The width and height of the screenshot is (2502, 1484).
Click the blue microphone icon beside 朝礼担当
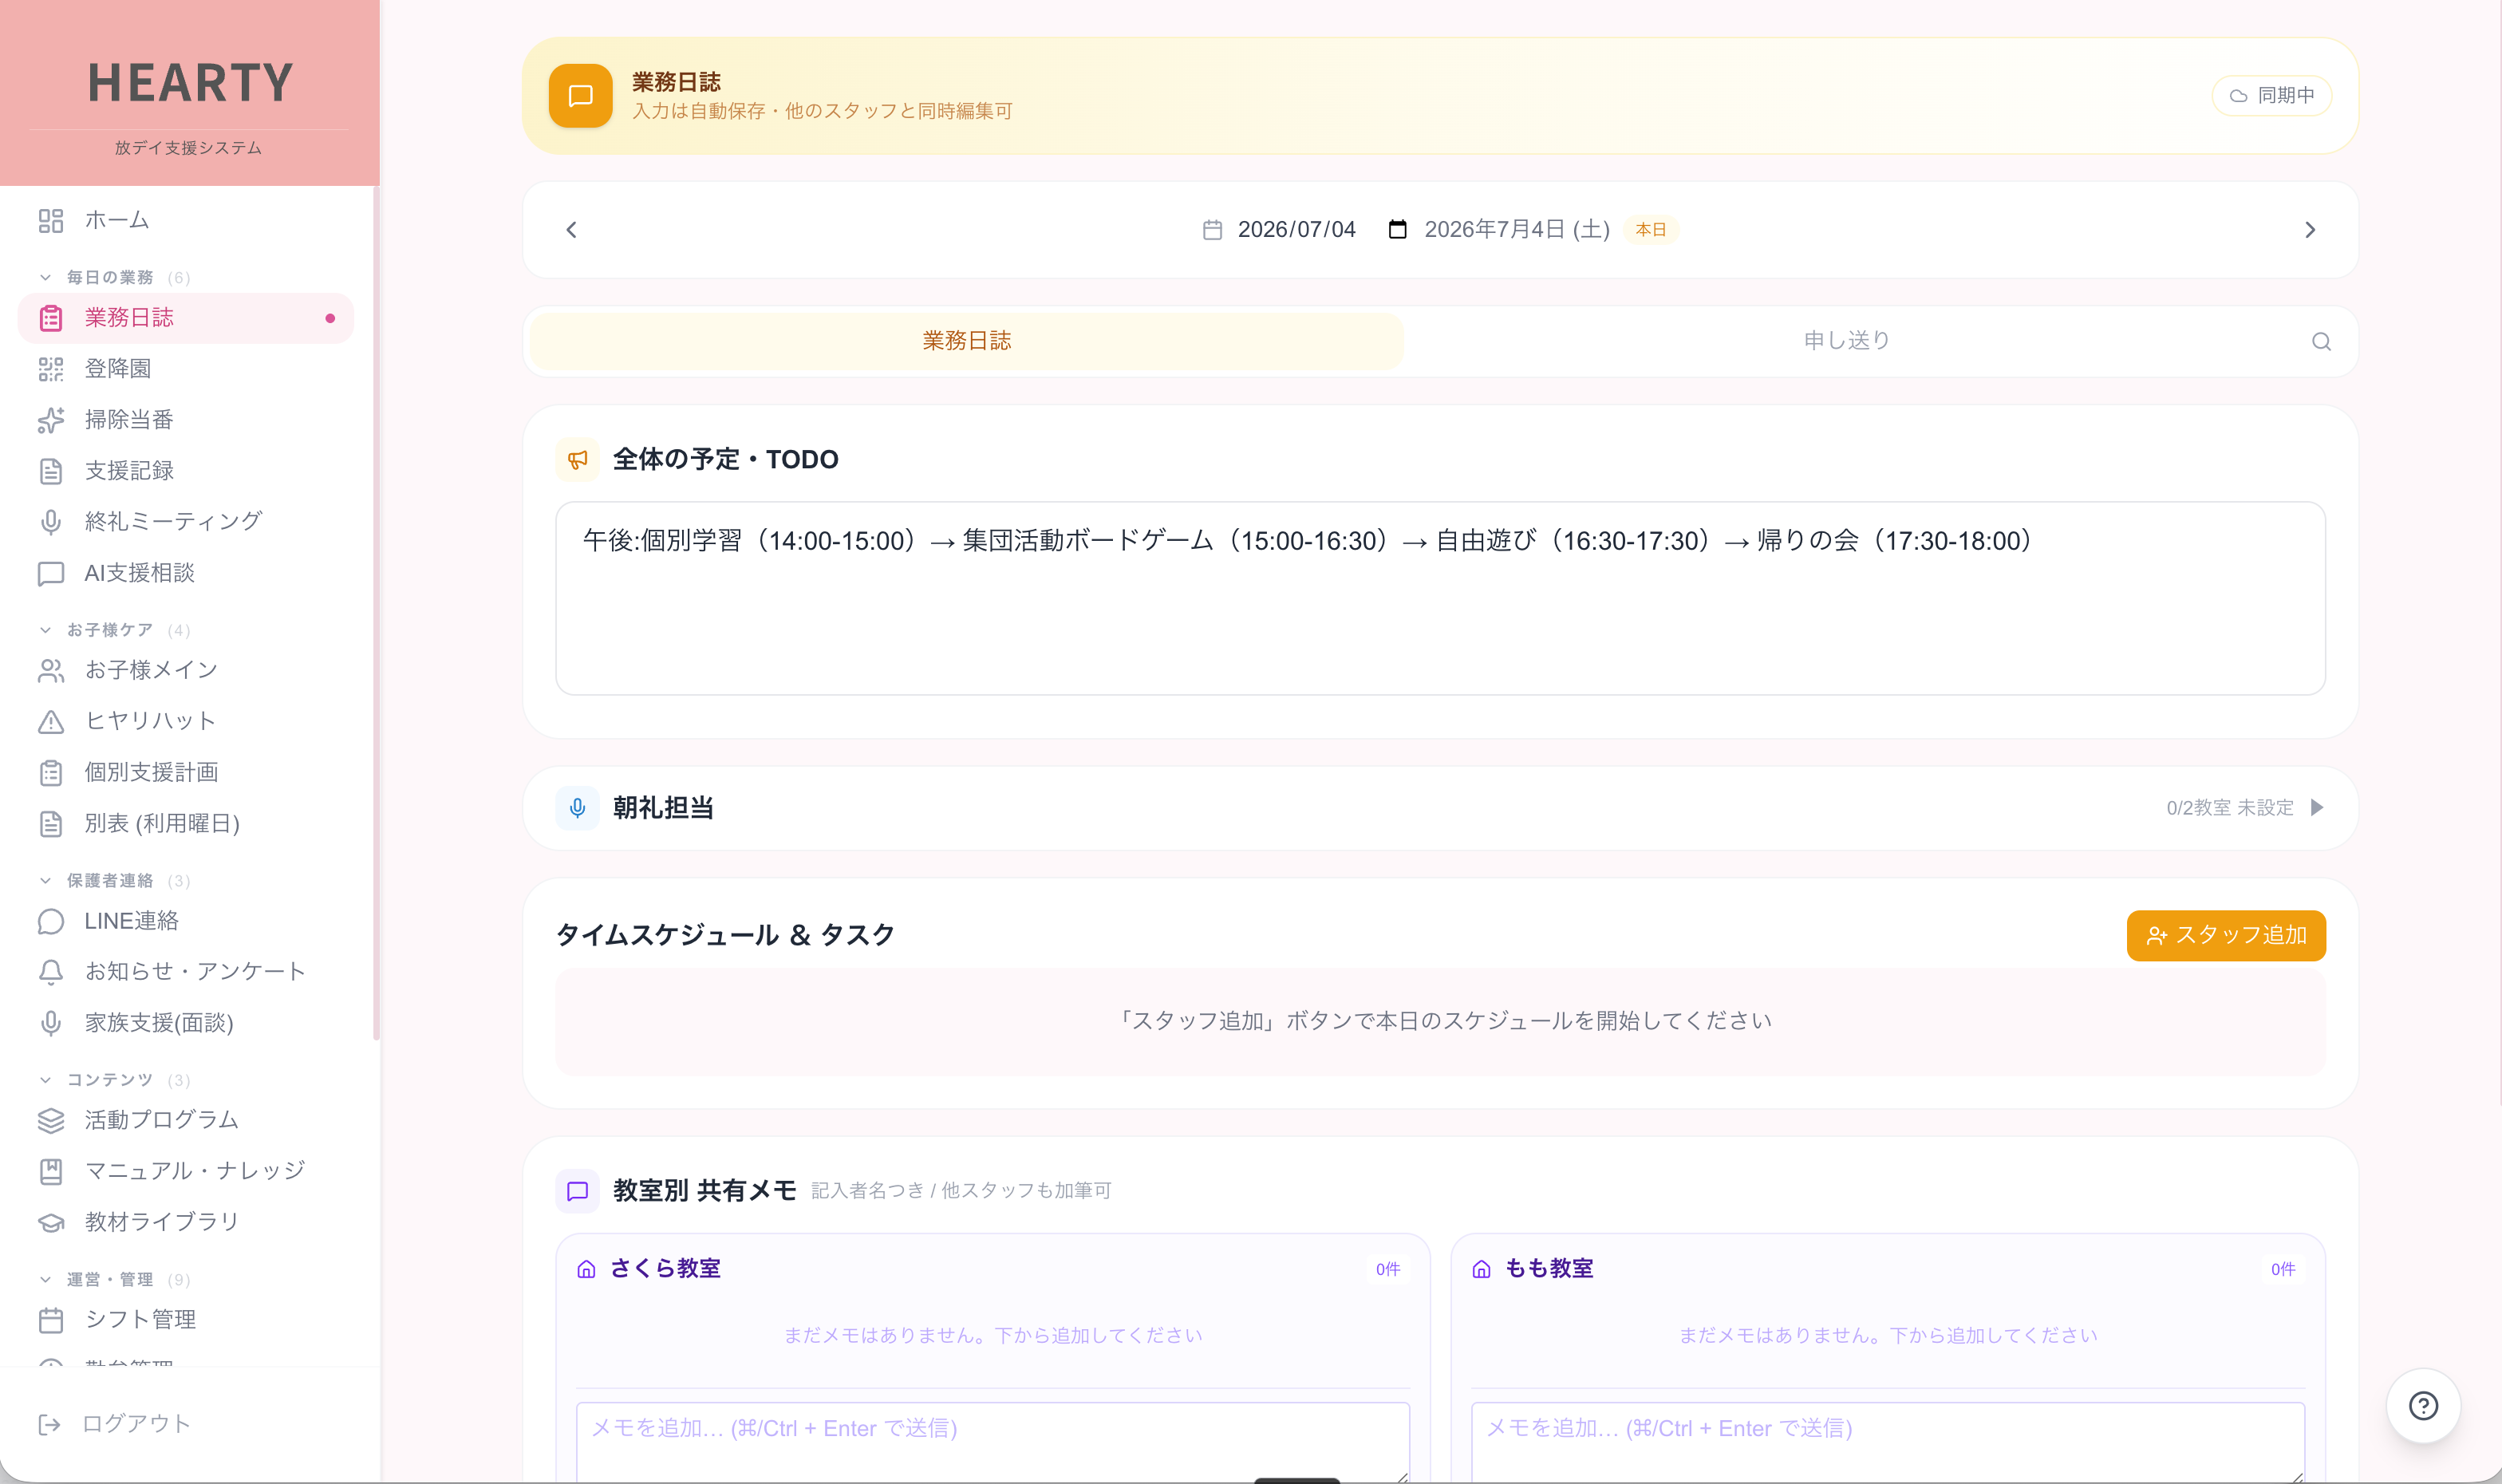pyautogui.click(x=577, y=808)
